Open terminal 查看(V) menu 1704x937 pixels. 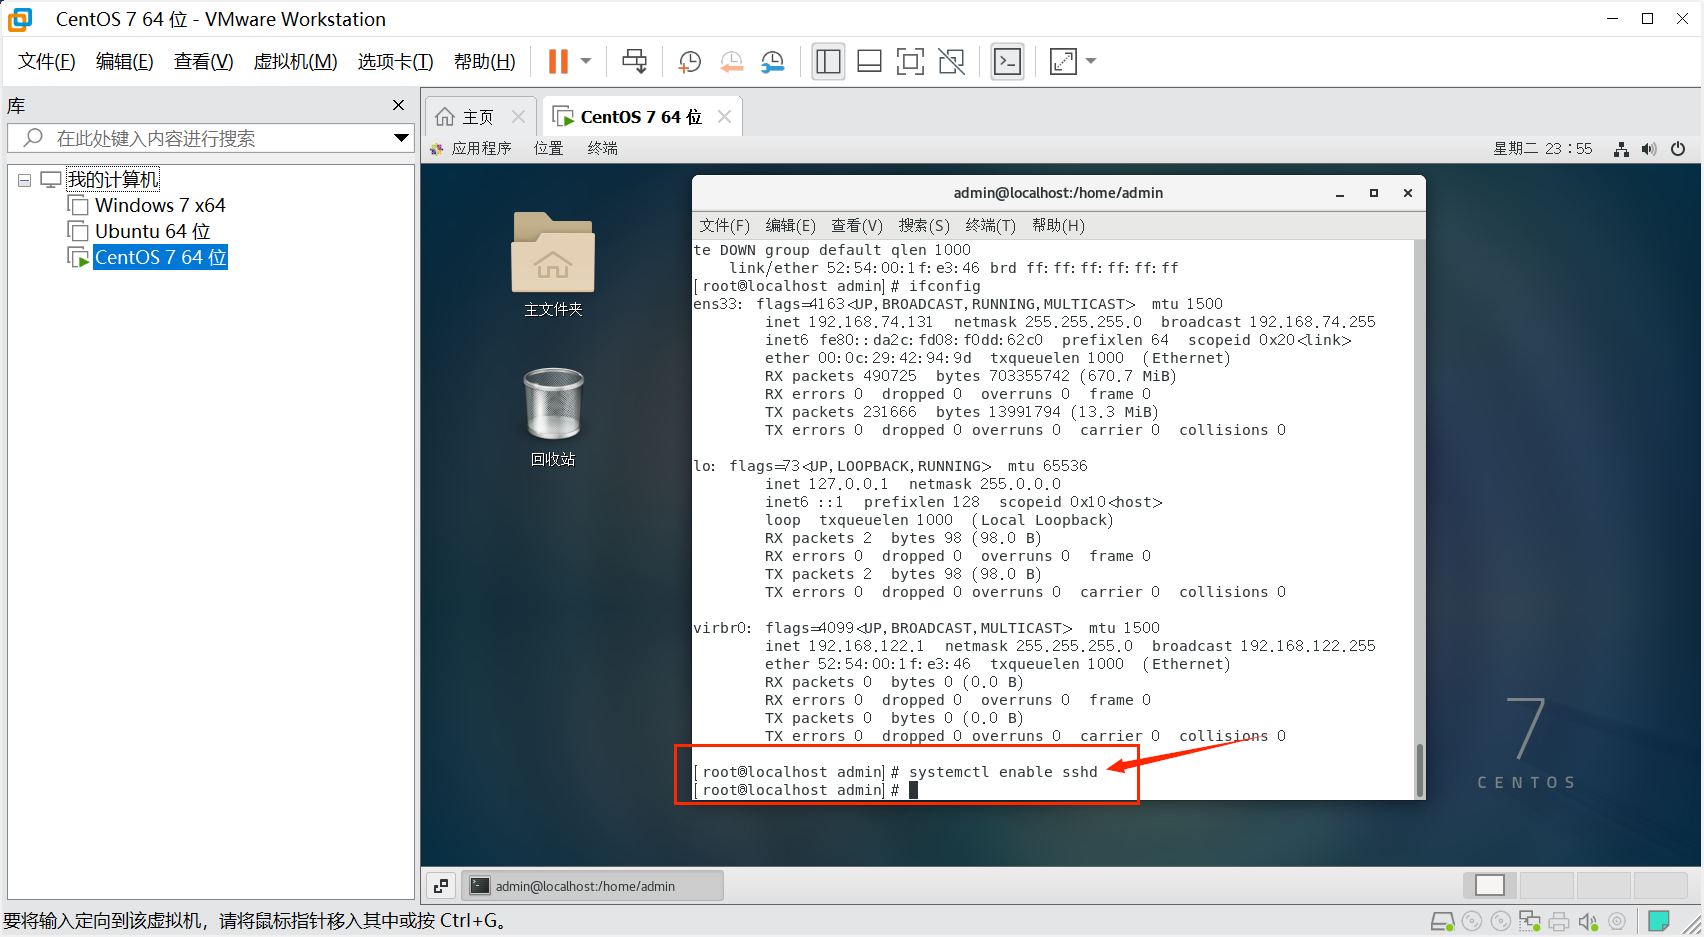857,225
